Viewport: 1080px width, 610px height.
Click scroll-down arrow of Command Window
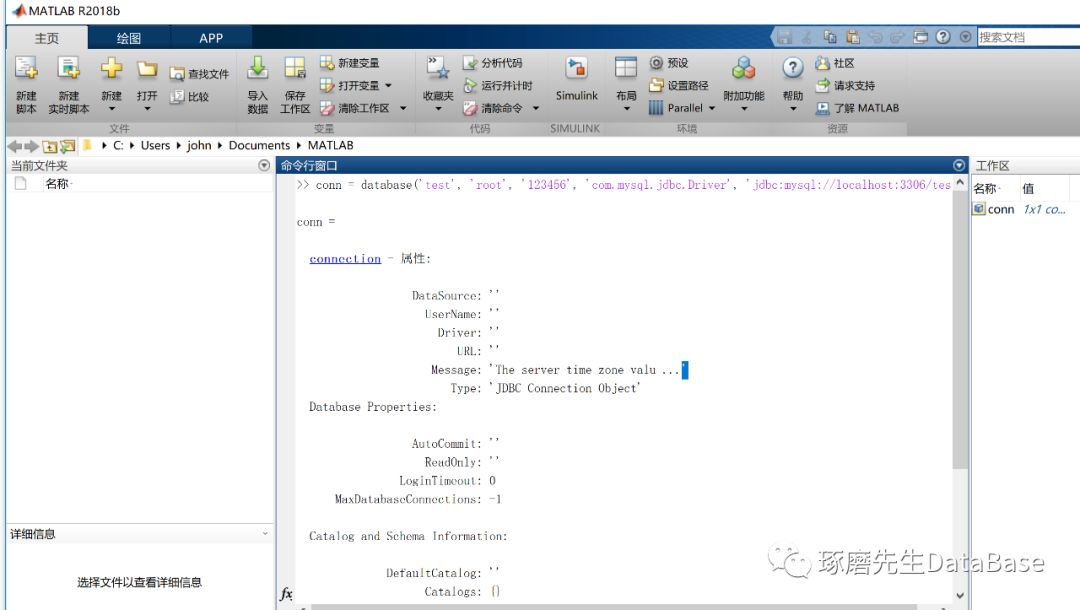[x=960, y=596]
